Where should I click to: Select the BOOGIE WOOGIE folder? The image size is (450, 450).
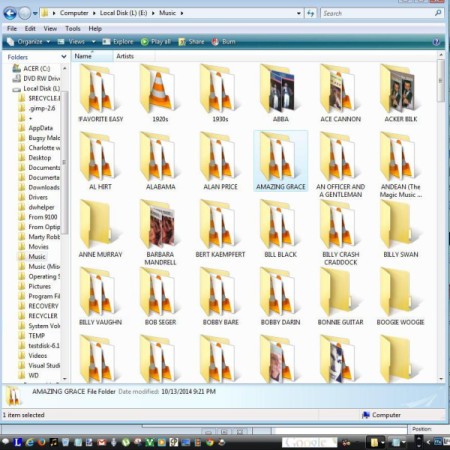tap(401, 297)
